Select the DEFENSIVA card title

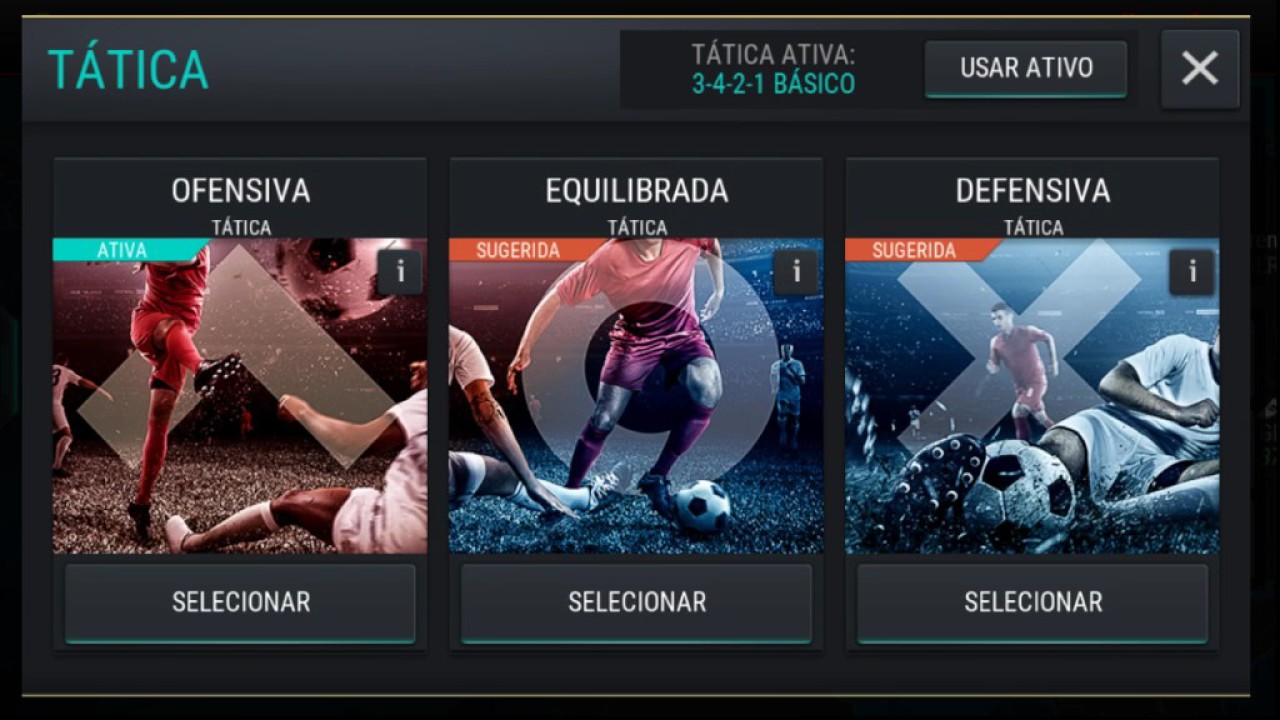point(1033,191)
